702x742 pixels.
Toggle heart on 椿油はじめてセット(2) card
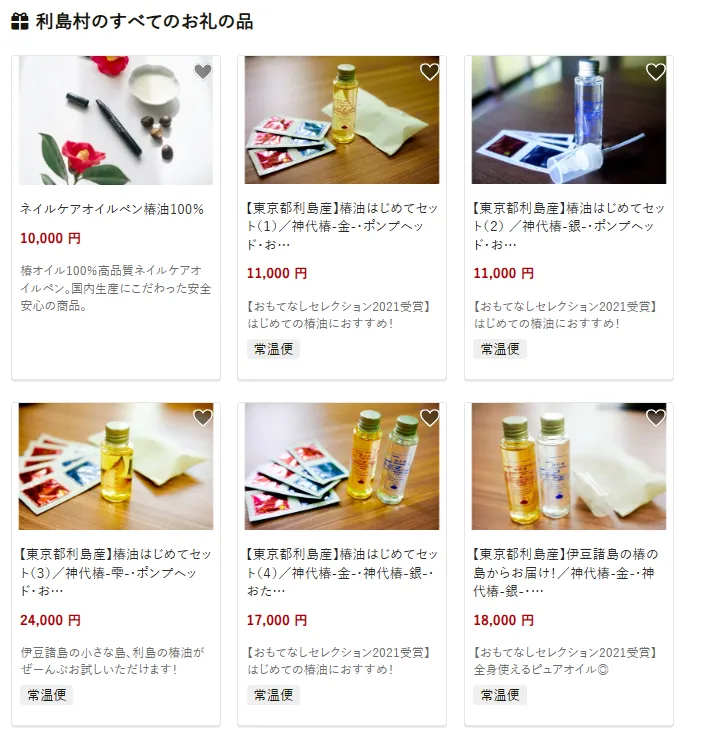pyautogui.click(x=656, y=71)
